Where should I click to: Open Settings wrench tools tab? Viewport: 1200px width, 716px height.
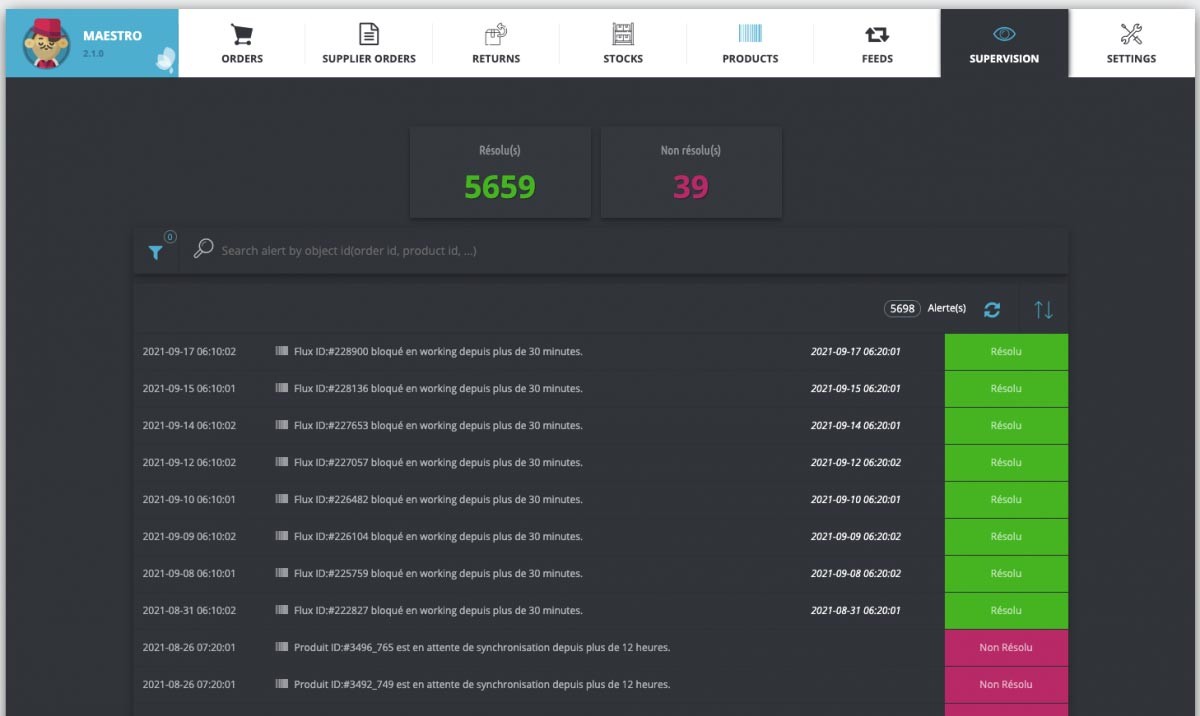point(1131,44)
